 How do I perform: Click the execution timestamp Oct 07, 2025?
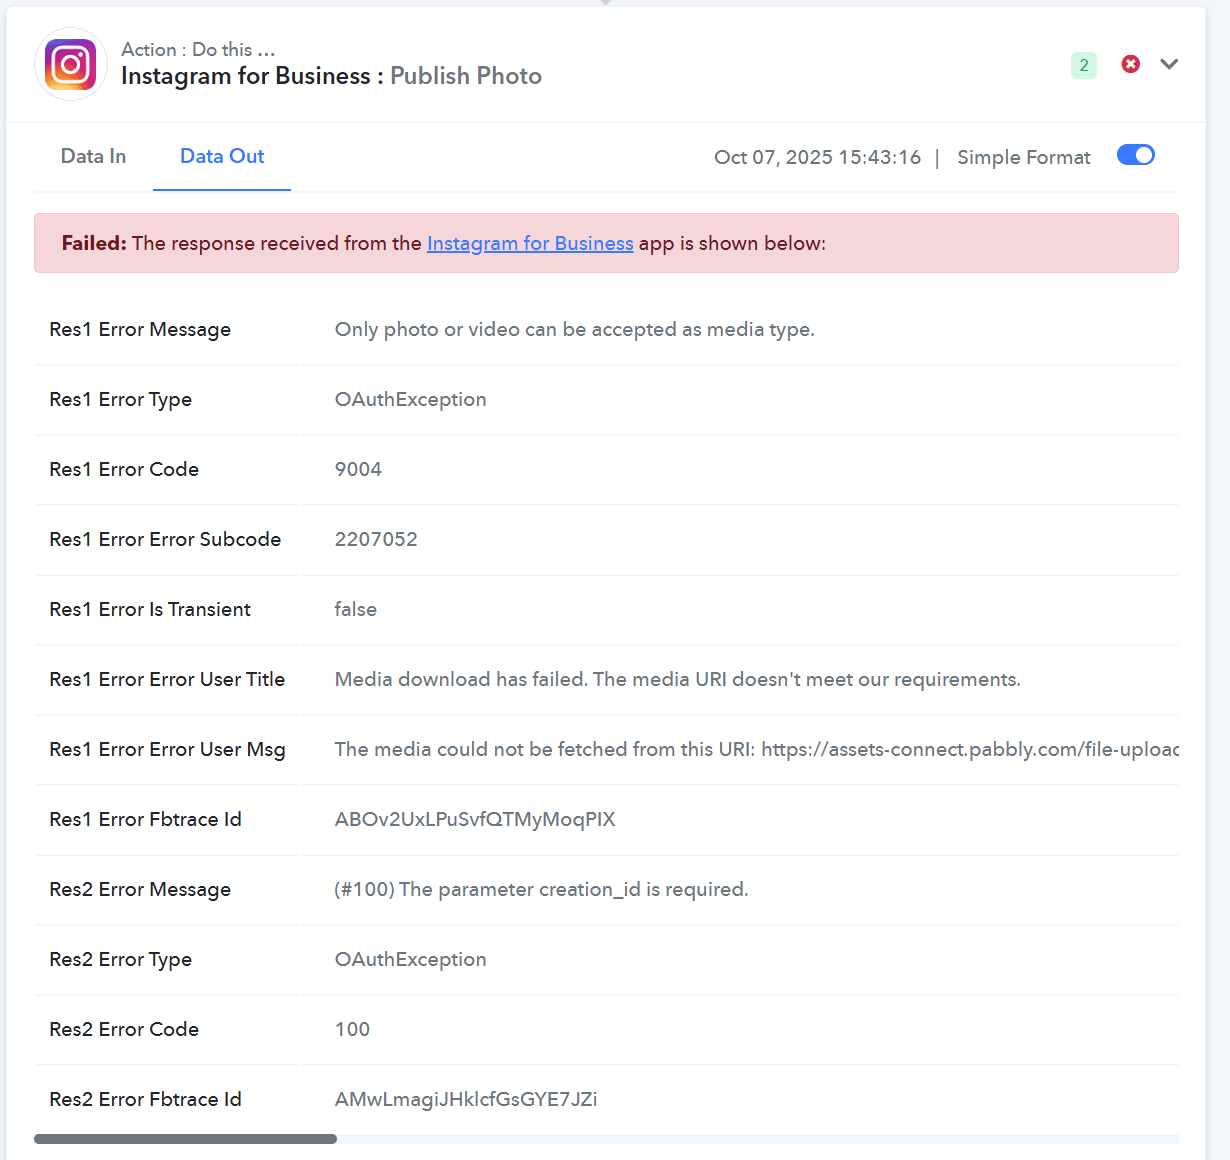click(x=816, y=157)
